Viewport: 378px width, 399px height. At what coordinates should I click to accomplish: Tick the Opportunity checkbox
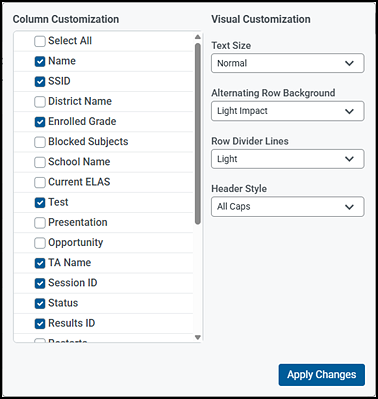[x=40, y=243]
